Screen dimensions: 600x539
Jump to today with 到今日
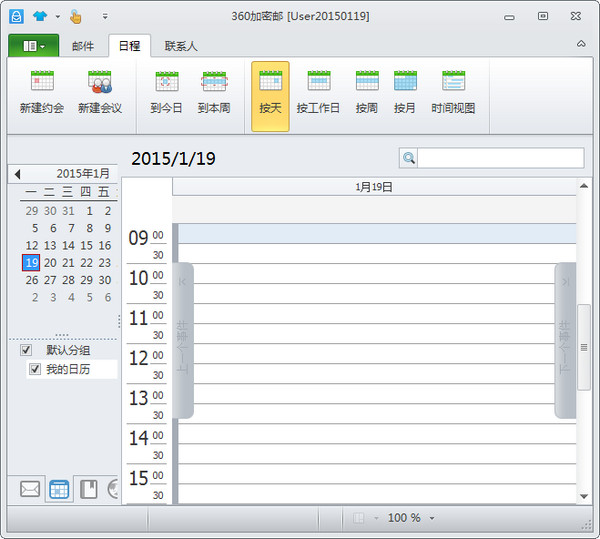click(166, 82)
